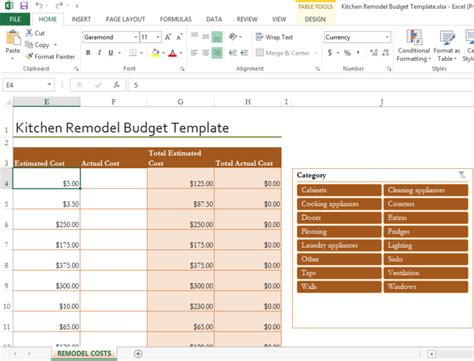Switch to the DESIGN tab
This screenshot has height=361, width=474.
(x=315, y=19)
